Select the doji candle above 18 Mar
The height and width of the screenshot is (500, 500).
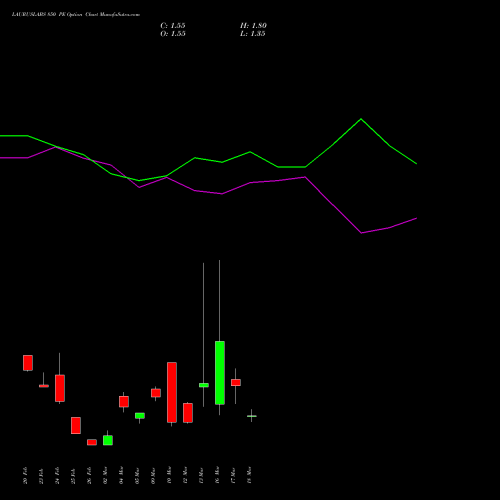(252, 416)
